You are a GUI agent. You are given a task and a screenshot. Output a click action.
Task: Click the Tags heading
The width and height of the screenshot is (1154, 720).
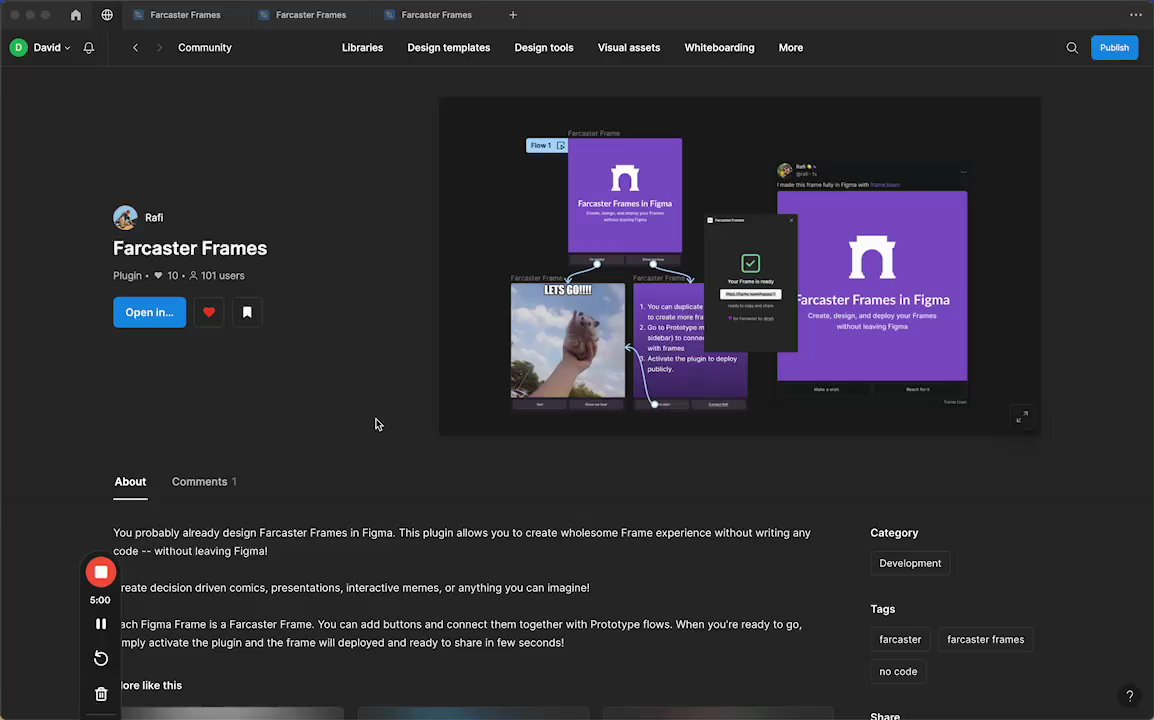882,609
